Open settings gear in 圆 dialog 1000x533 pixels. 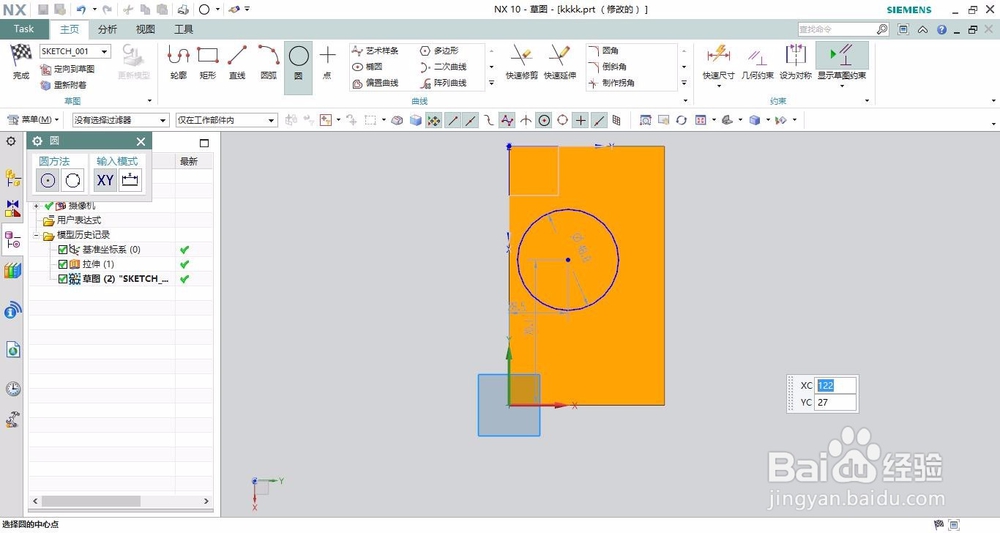click(x=37, y=142)
